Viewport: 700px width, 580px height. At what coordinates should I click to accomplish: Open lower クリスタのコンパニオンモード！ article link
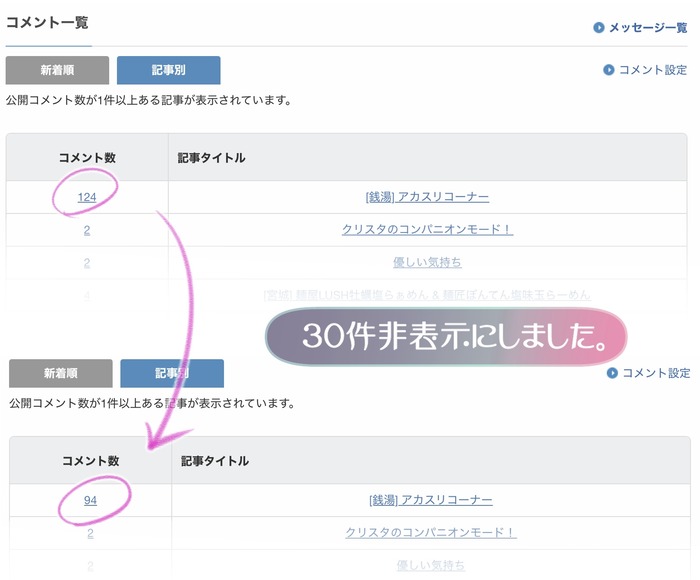click(x=431, y=533)
